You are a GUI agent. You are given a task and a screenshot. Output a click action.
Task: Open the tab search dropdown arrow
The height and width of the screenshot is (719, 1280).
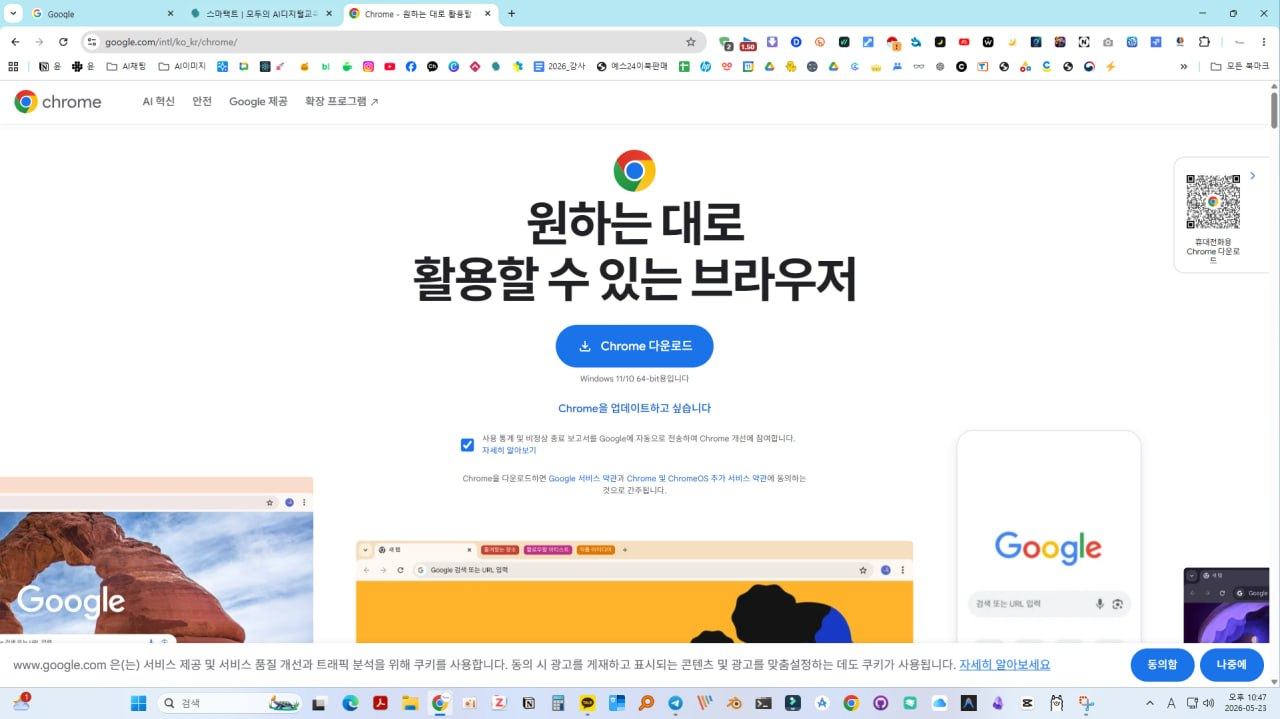pyautogui.click(x=14, y=14)
